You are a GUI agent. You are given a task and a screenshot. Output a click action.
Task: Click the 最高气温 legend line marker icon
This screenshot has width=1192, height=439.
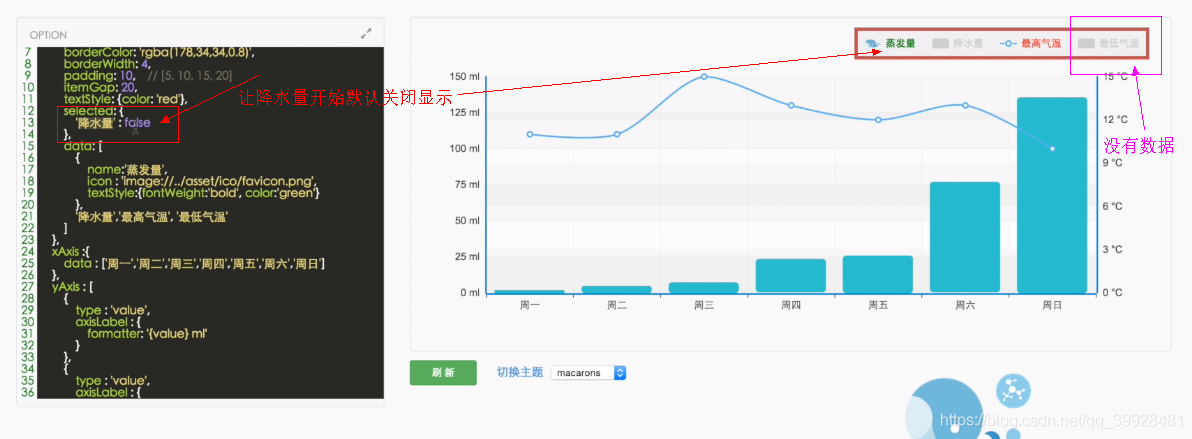point(1008,44)
